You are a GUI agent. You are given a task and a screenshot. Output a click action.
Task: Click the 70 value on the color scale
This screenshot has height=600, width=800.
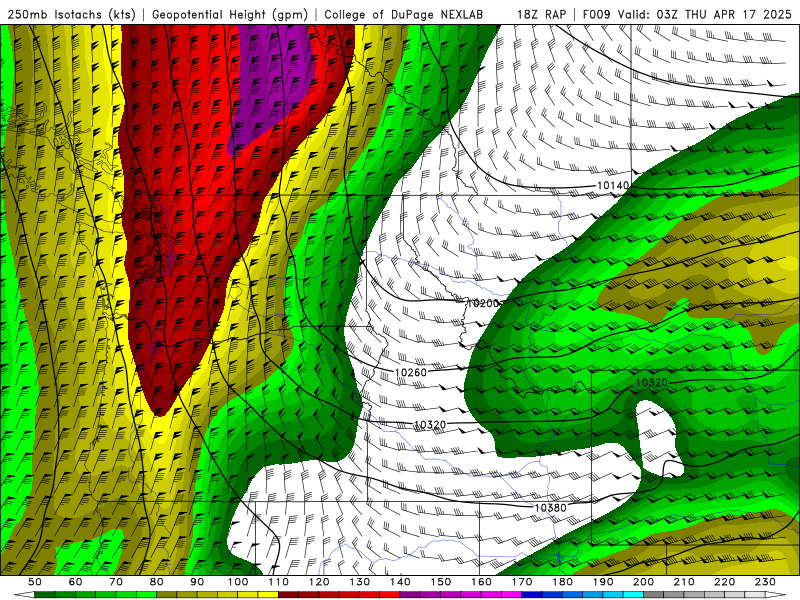pyautogui.click(x=116, y=582)
